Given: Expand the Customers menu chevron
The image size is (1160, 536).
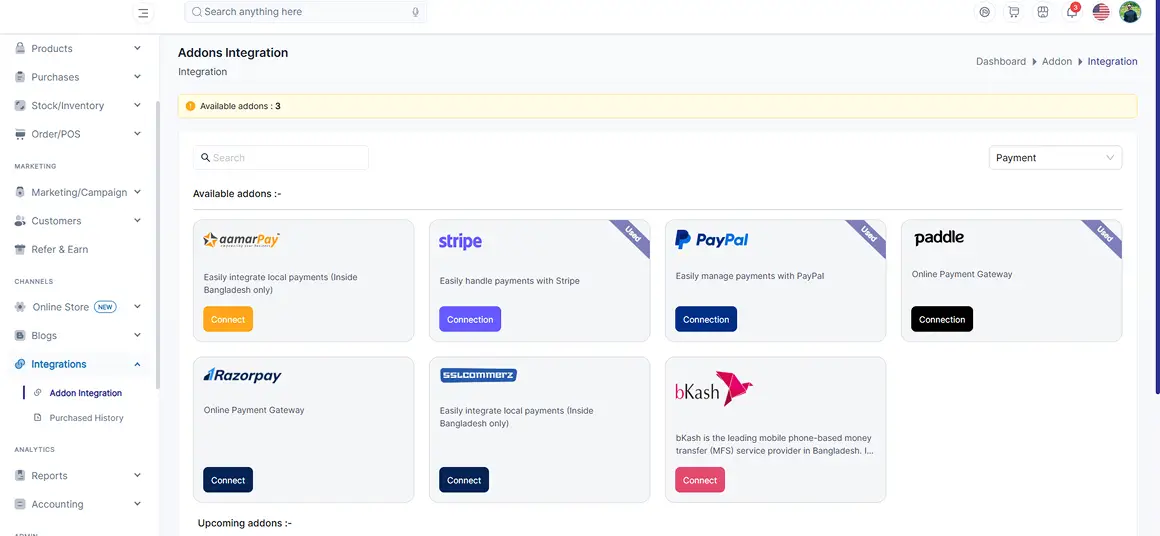Looking at the screenshot, I should [137, 221].
